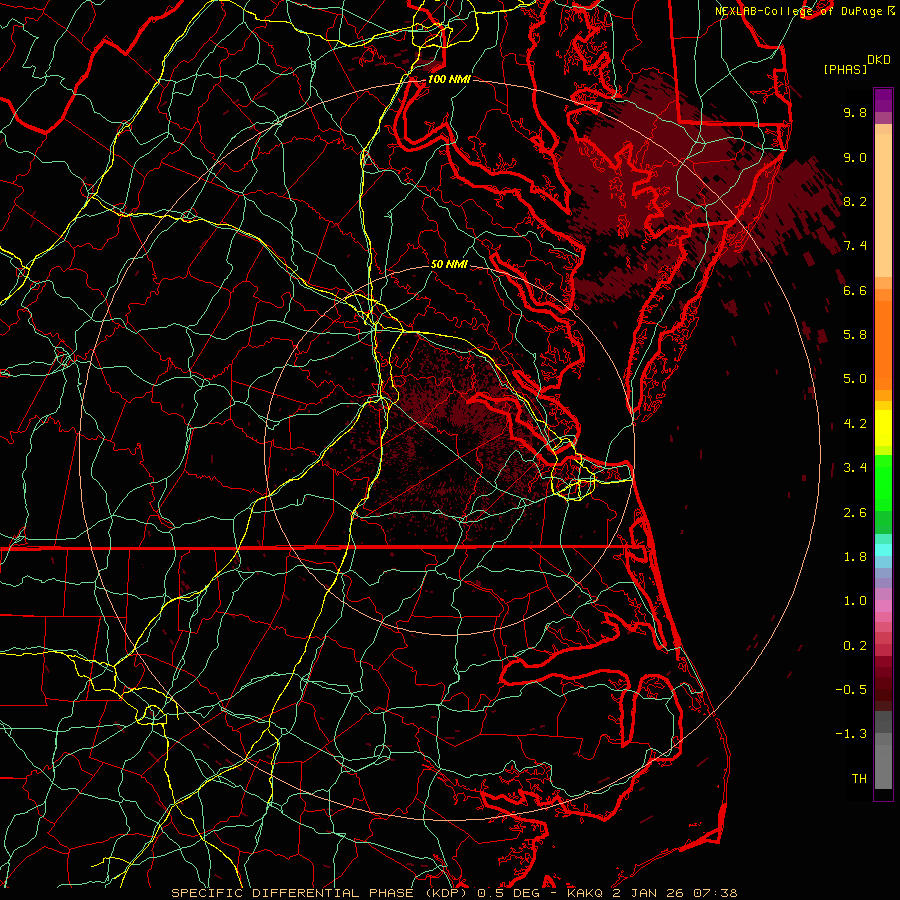This screenshot has height=900, width=900.
Task: Click the 2 JAN 26 date text
Action: [646, 893]
